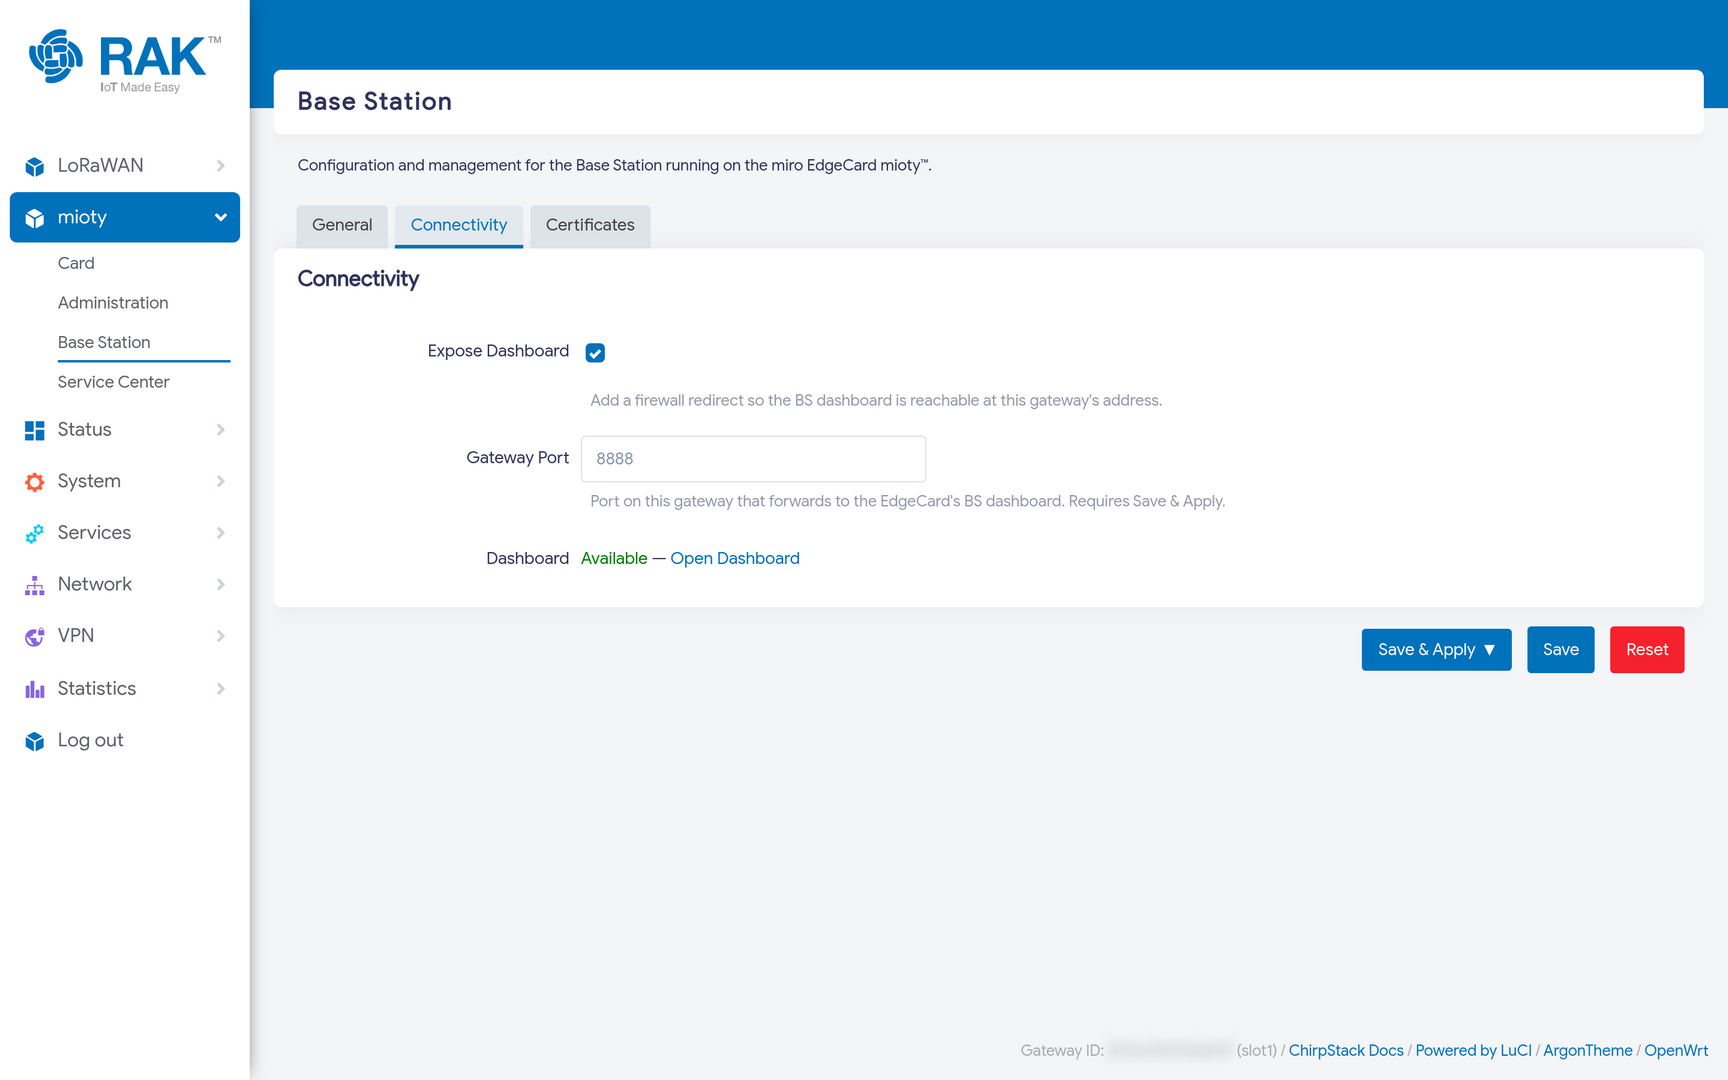Click the Statistics bar chart icon
The width and height of the screenshot is (1728, 1080).
point(35,689)
